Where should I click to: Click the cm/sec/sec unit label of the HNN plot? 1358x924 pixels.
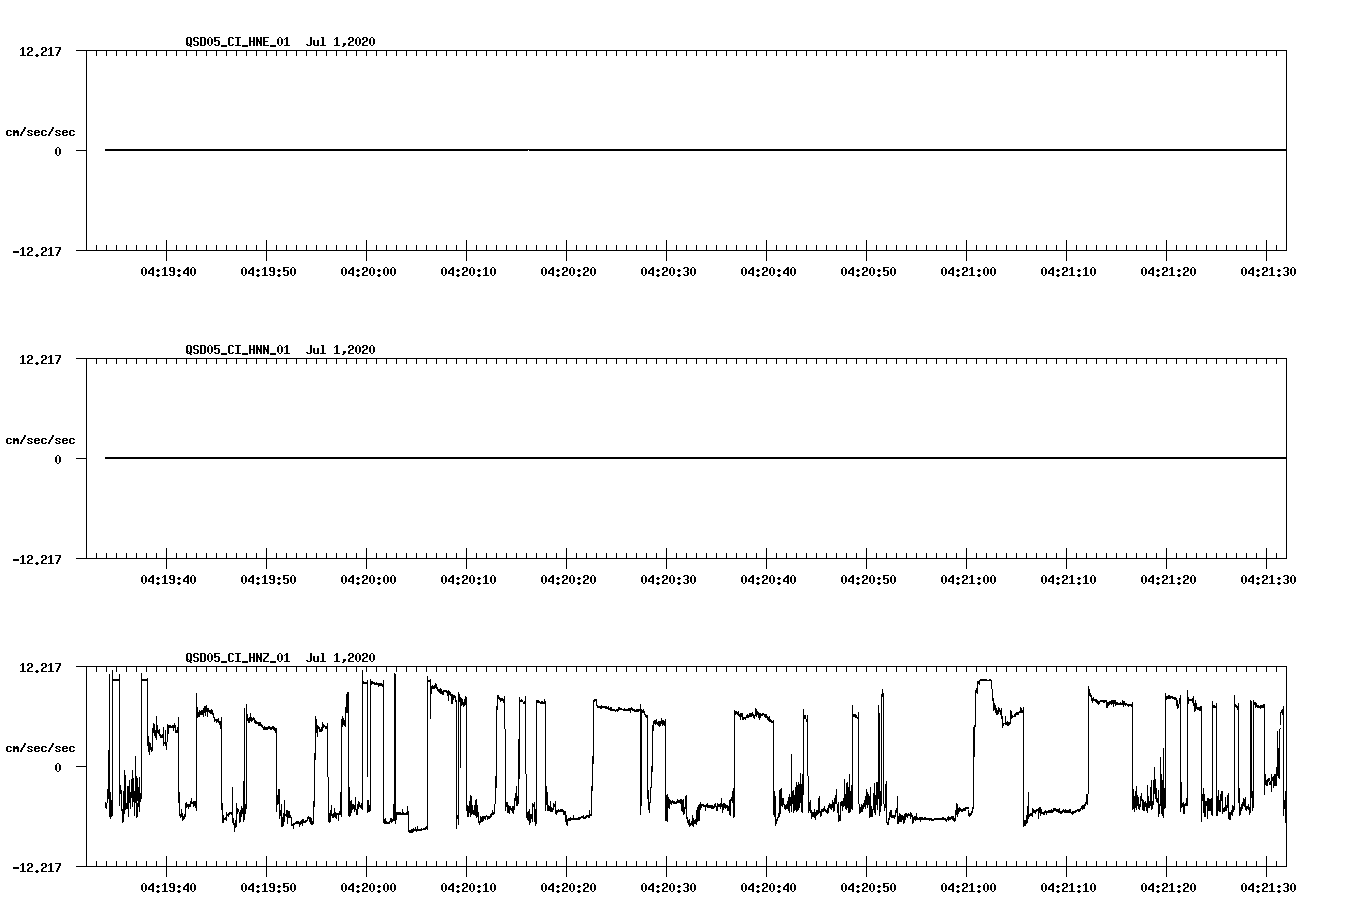[x=40, y=440]
